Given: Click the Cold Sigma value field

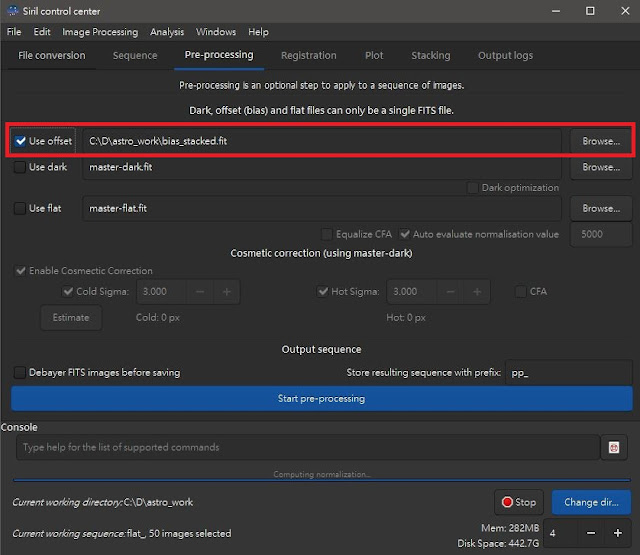Looking at the screenshot, I should 162,292.
